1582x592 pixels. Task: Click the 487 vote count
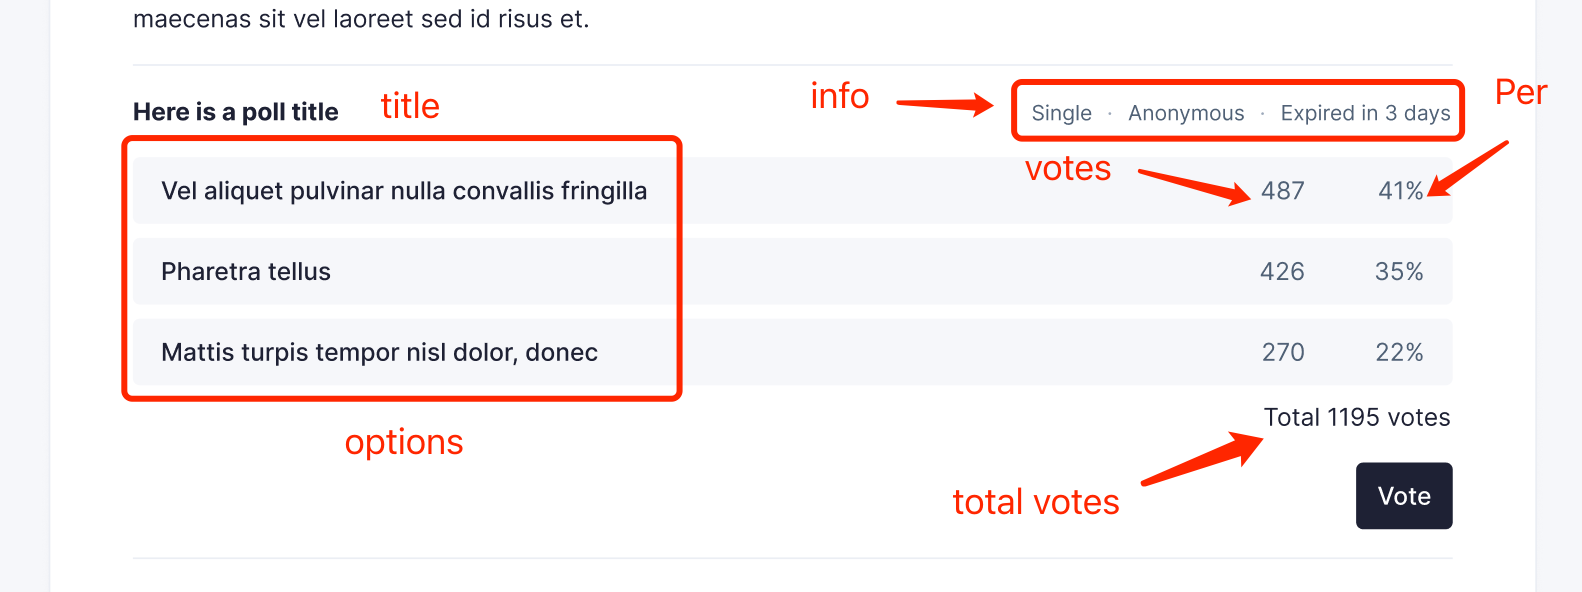(1281, 191)
